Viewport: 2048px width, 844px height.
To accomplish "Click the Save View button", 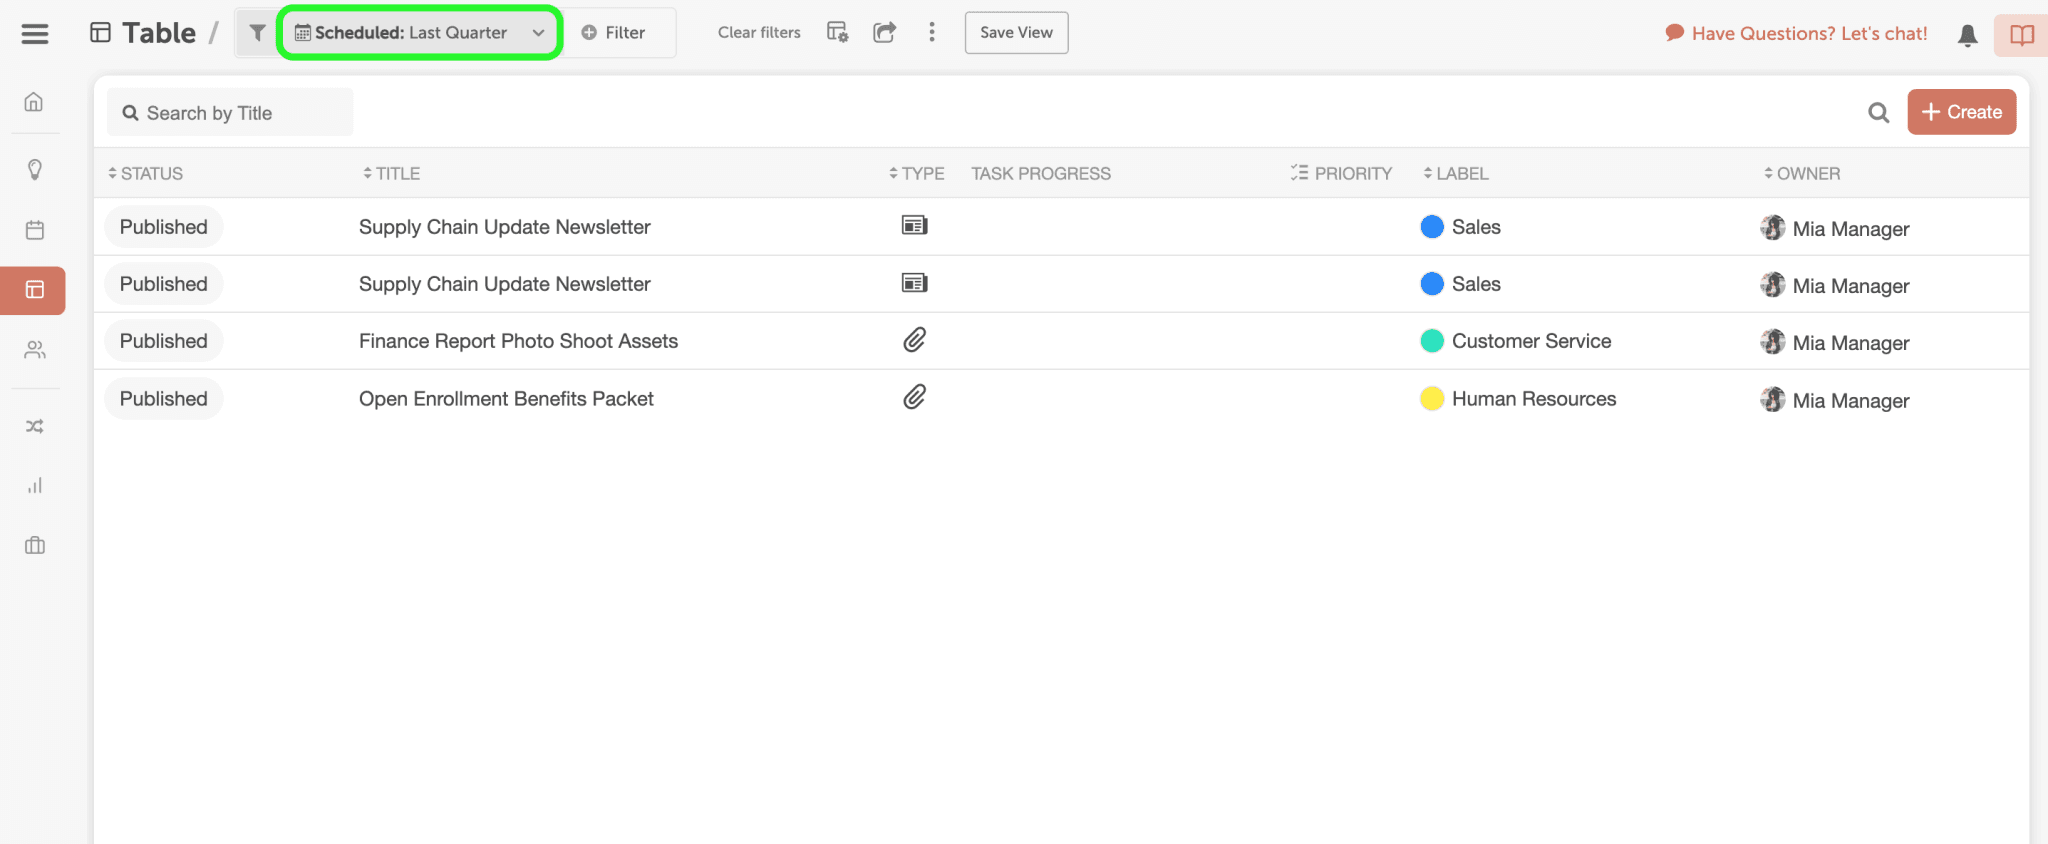I will pyautogui.click(x=1016, y=33).
